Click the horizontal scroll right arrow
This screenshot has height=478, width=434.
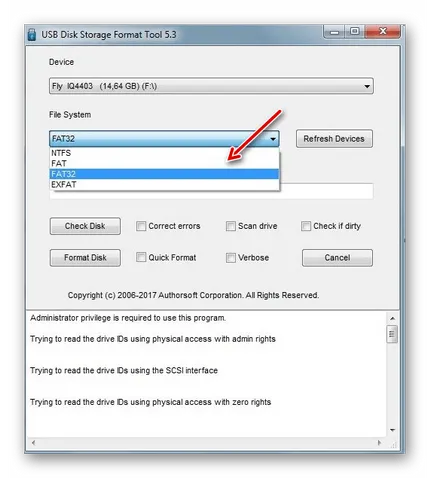[x=379, y=443]
